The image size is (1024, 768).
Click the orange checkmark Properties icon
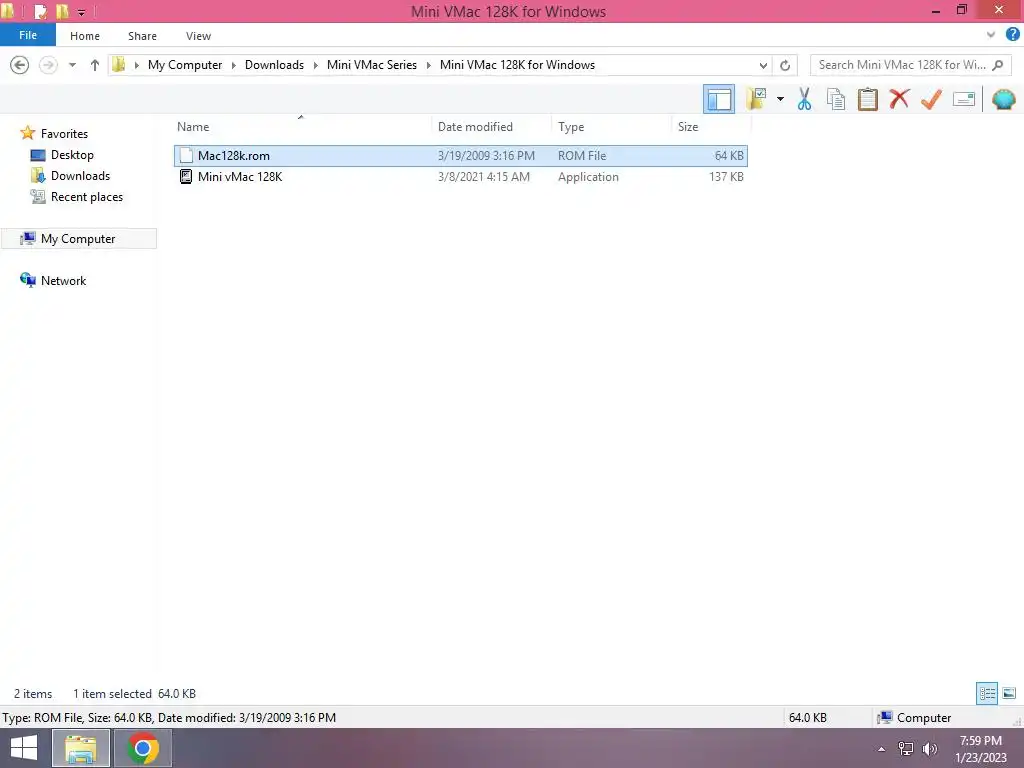tap(931, 99)
